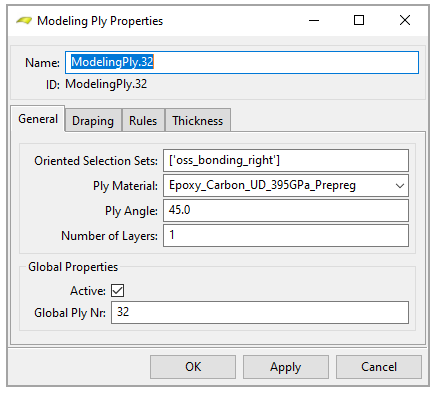Confirm with the OK button
Image resolution: width=436 pixels, height=393 pixels.
tap(193, 367)
